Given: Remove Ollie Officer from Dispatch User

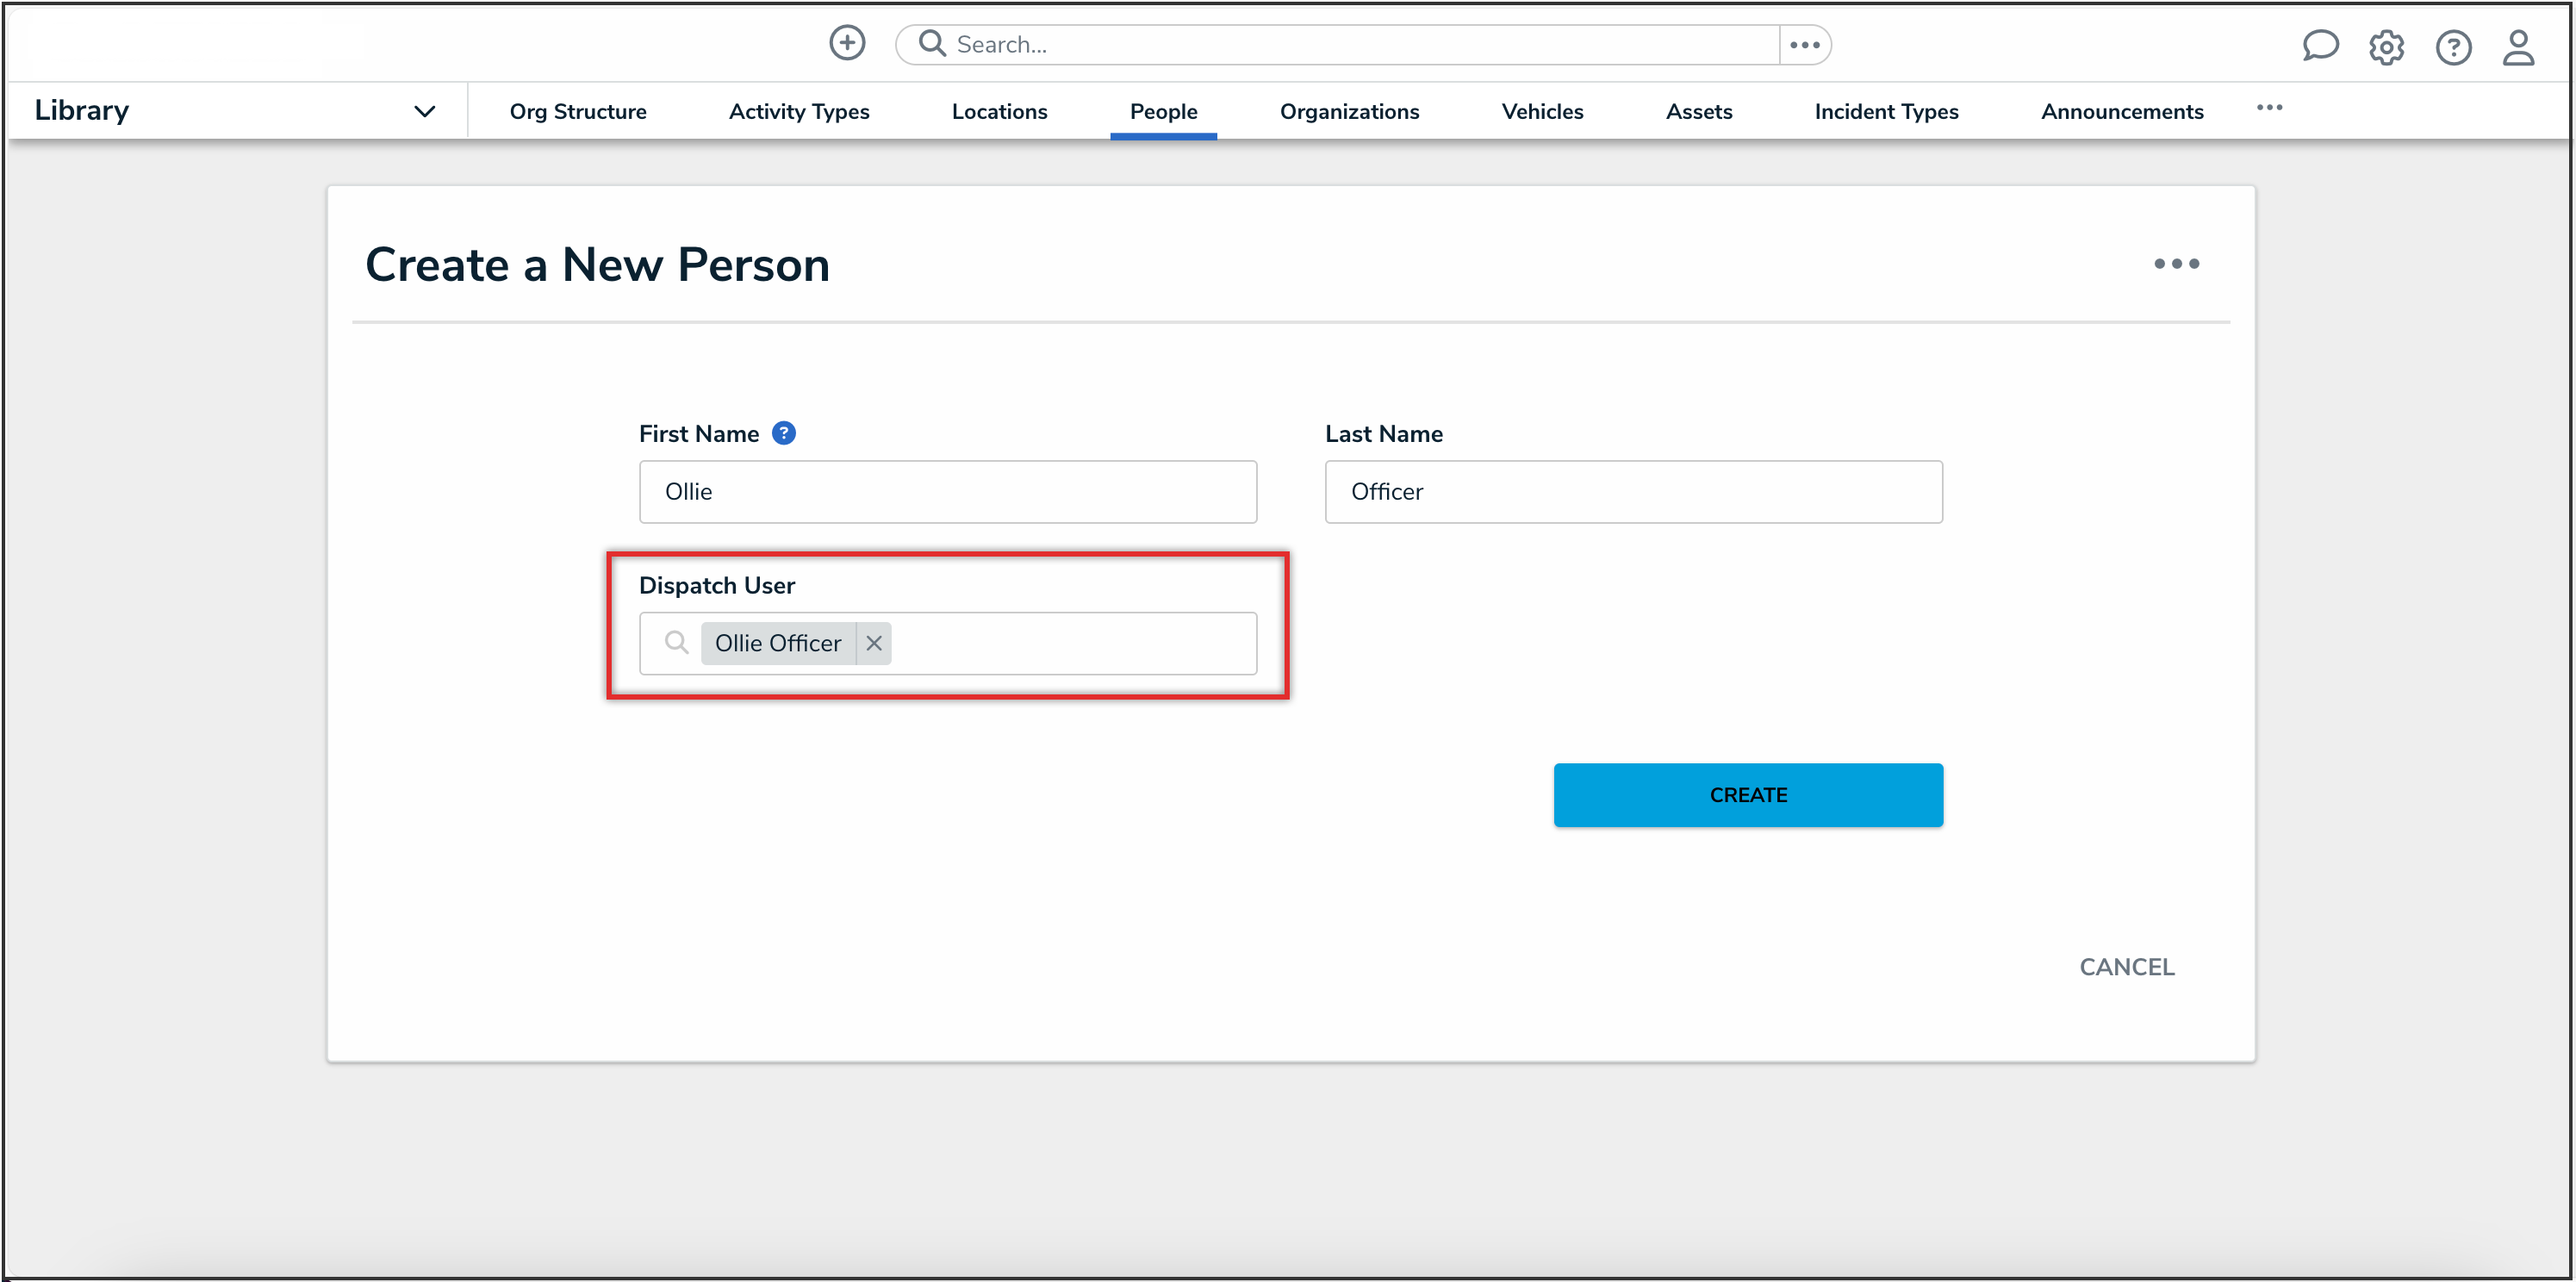Looking at the screenshot, I should point(874,643).
